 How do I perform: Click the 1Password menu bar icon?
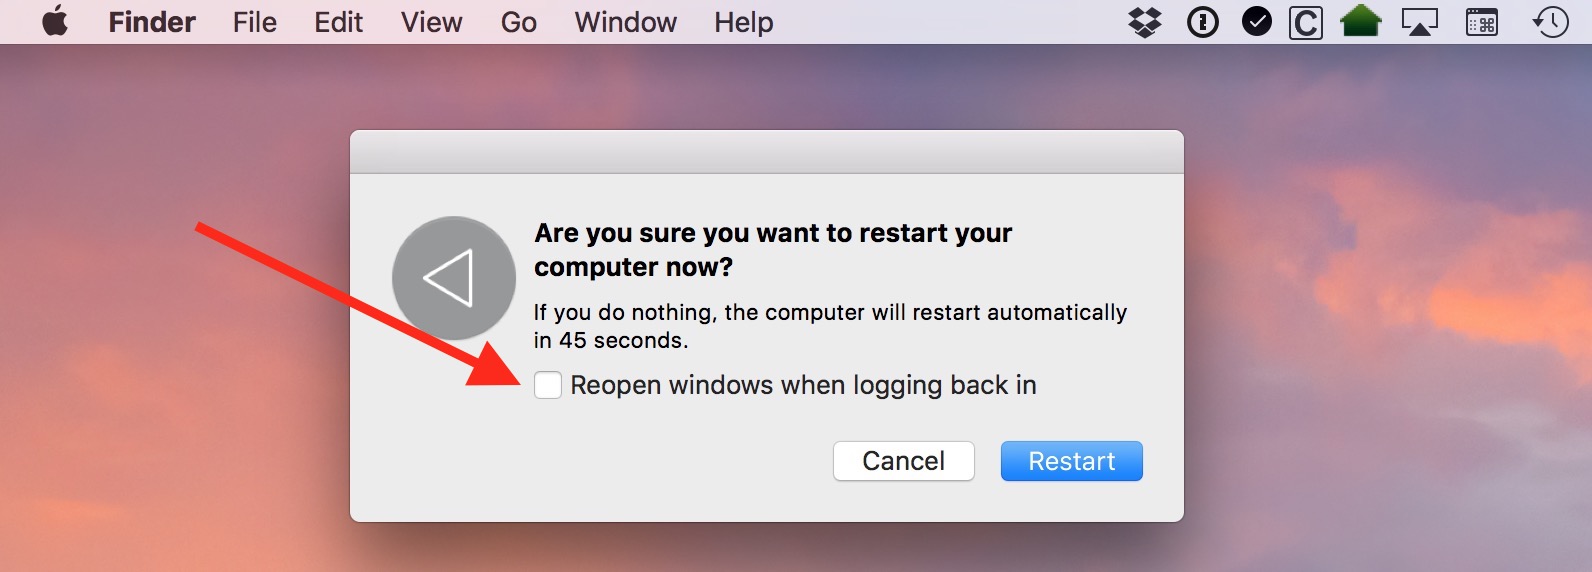[1202, 22]
